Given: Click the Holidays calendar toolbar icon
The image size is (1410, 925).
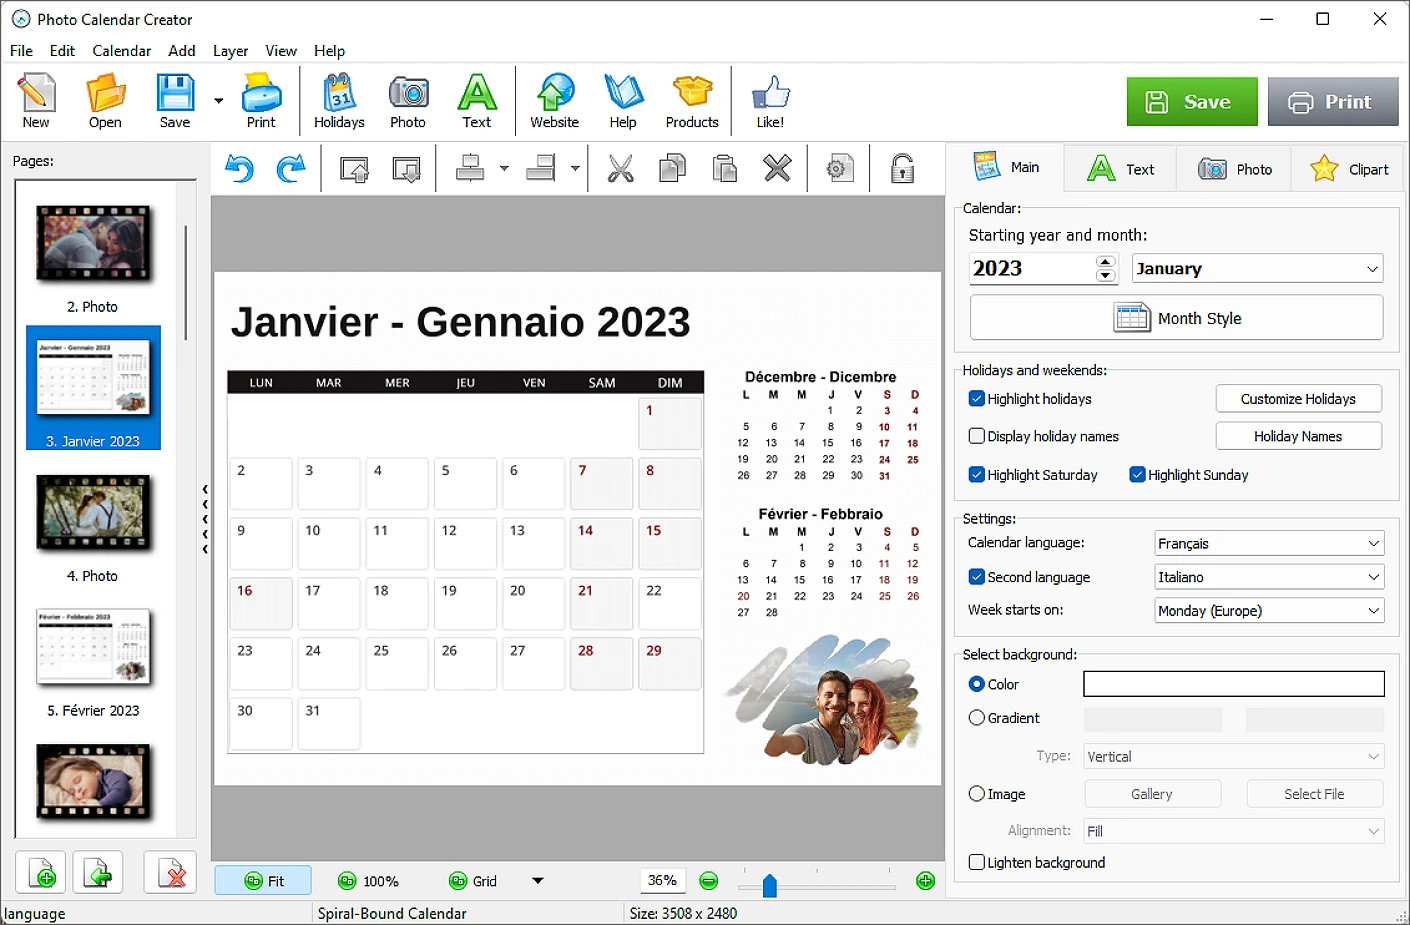Looking at the screenshot, I should coord(339,101).
